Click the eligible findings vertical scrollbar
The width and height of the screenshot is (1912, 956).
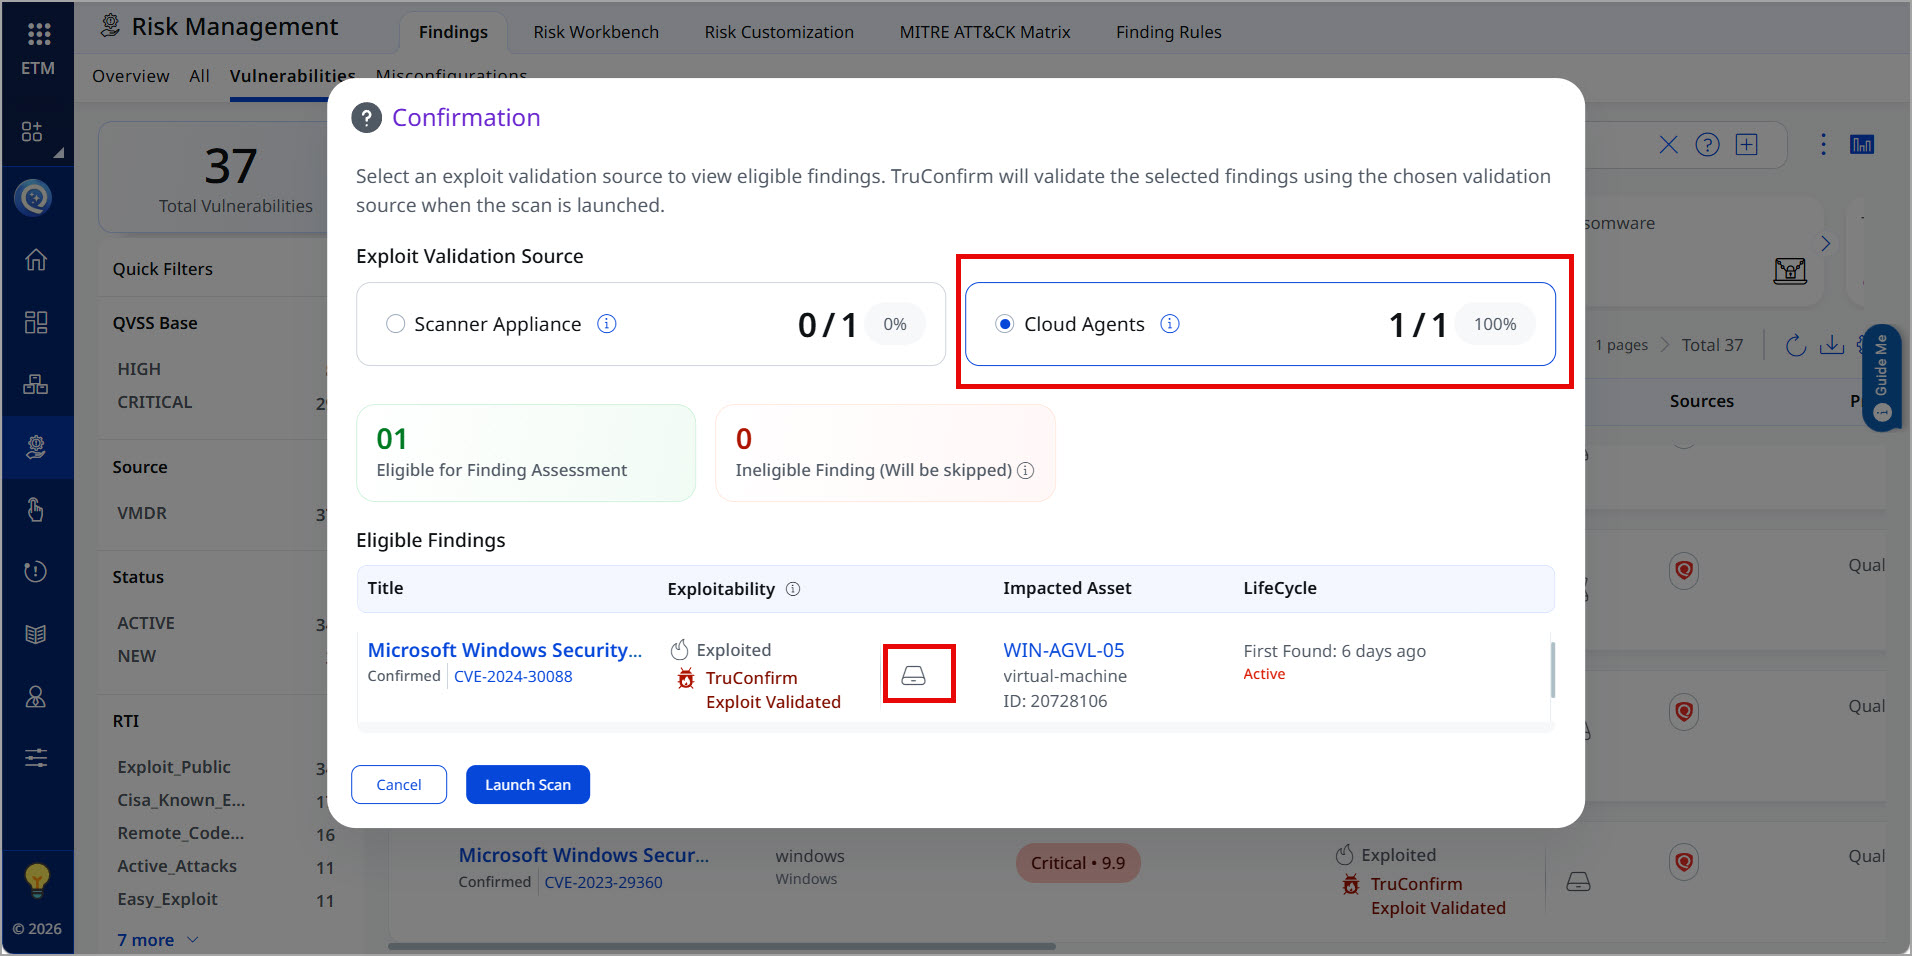[x=1553, y=670]
